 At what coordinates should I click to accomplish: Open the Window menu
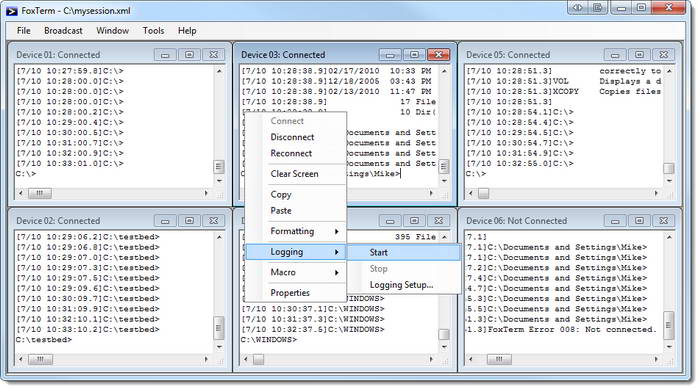[112, 31]
